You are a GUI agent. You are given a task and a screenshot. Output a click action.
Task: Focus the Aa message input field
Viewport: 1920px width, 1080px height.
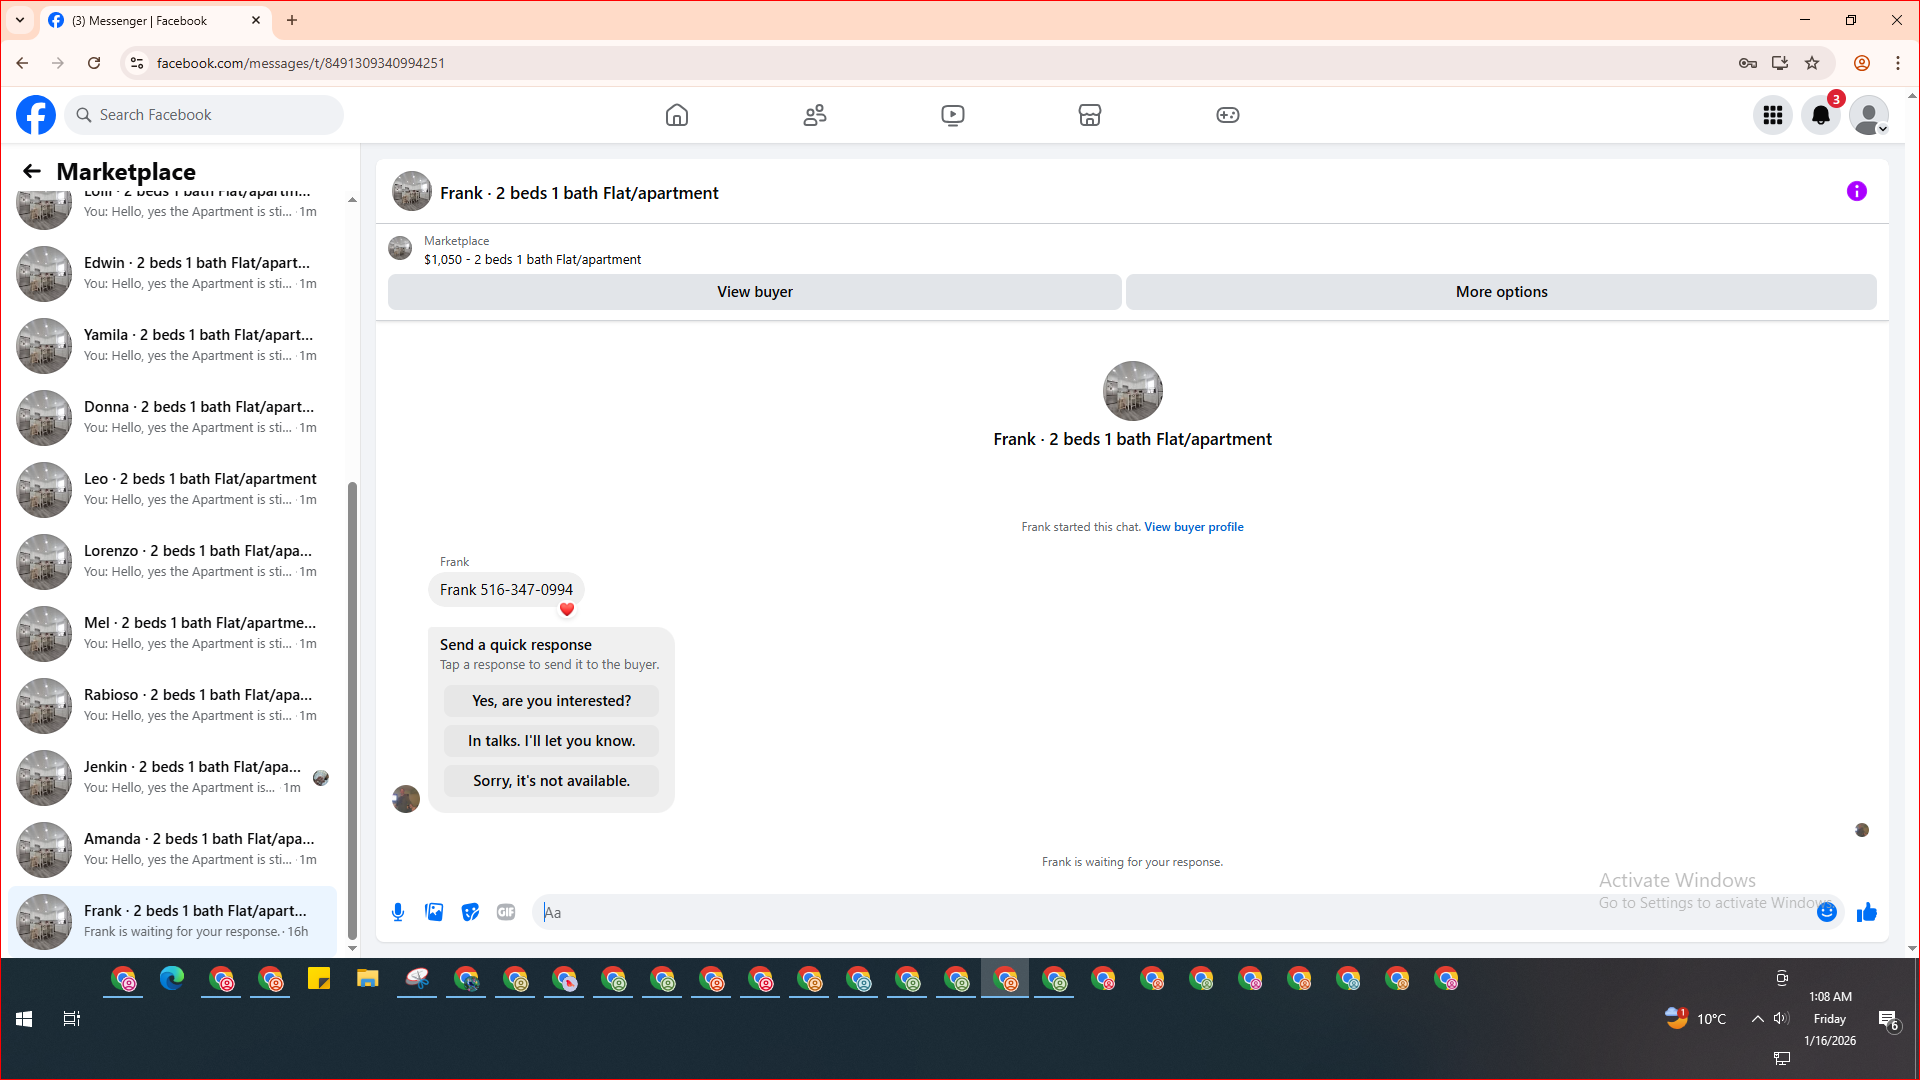(1170, 912)
